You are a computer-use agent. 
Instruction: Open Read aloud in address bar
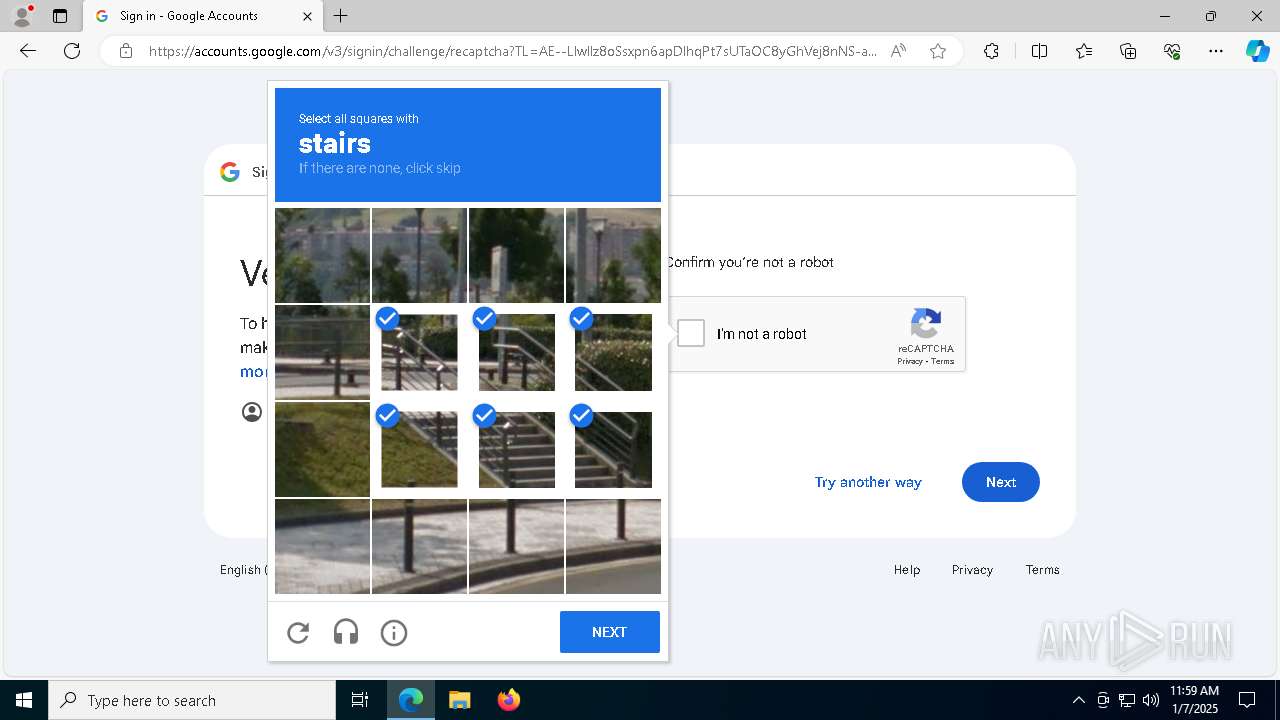click(898, 51)
